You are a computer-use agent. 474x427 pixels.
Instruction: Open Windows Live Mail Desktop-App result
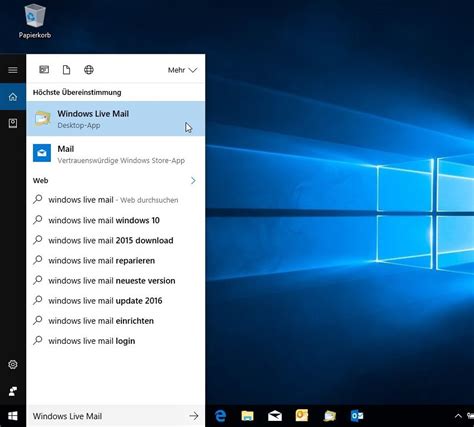(116, 119)
